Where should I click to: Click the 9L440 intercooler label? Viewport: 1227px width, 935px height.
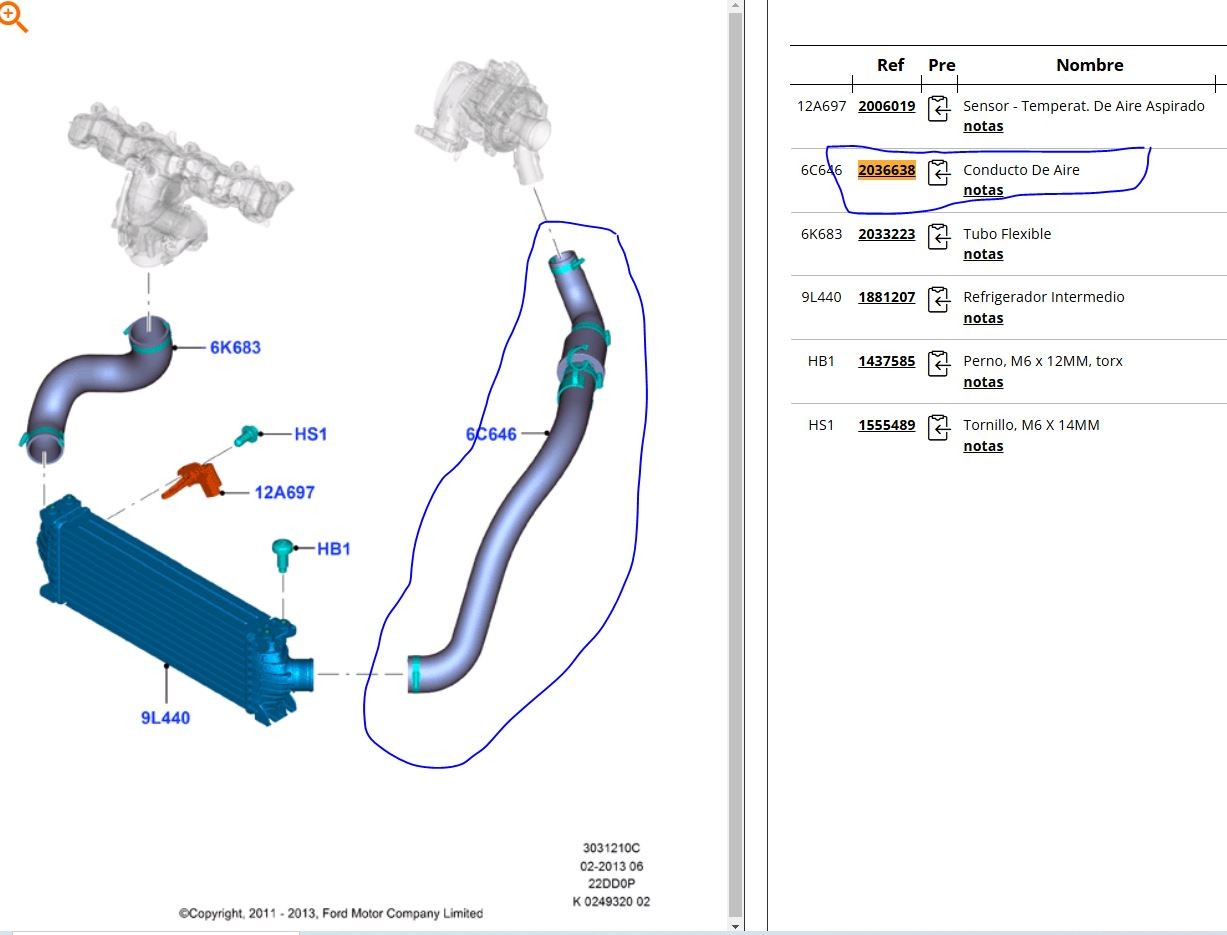[x=165, y=717]
